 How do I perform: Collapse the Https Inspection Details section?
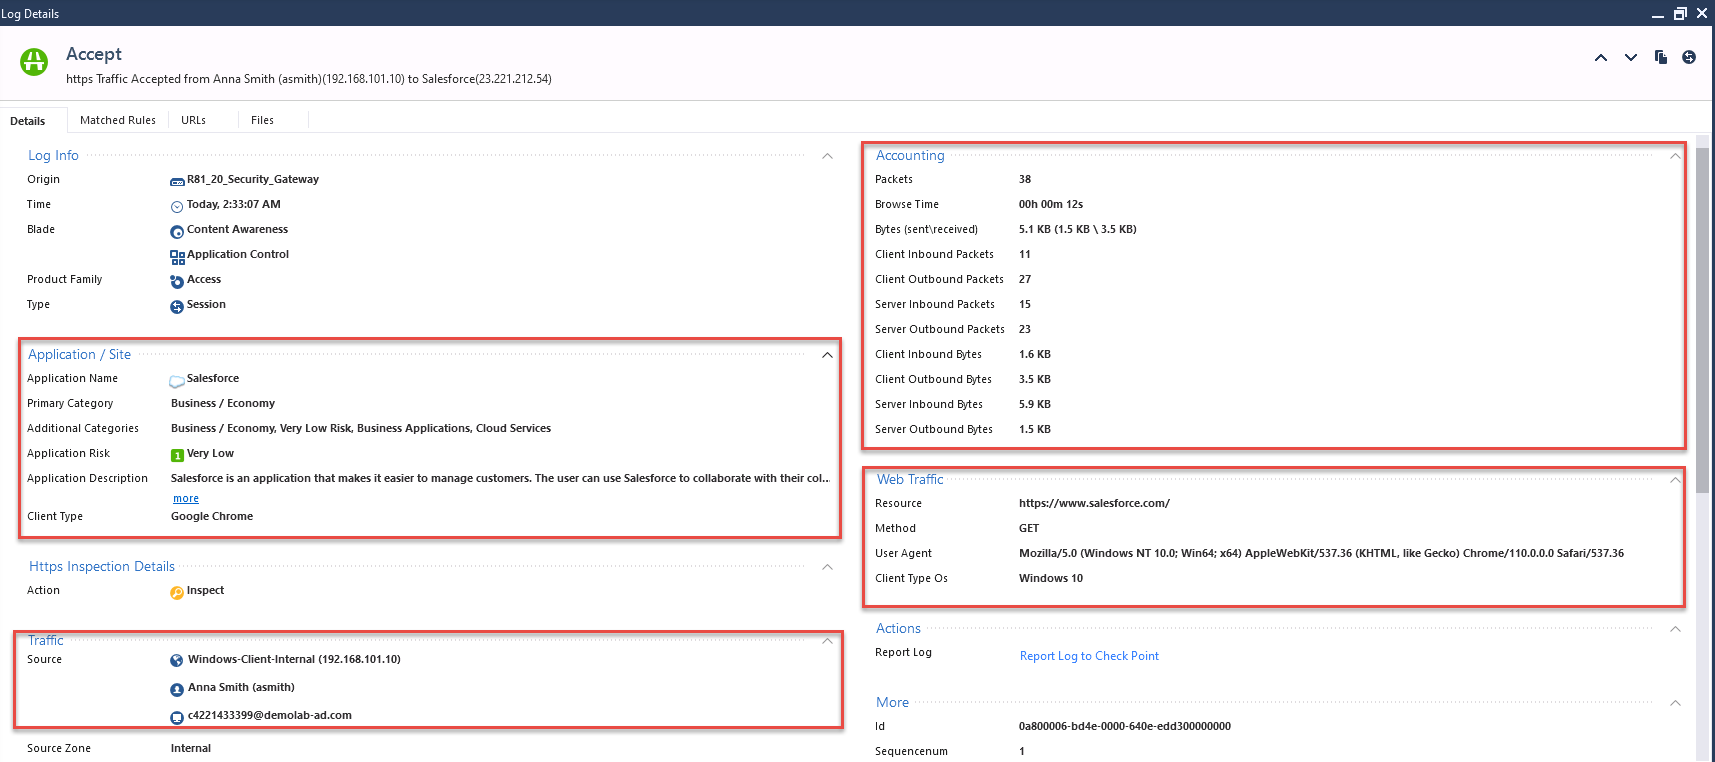click(827, 567)
